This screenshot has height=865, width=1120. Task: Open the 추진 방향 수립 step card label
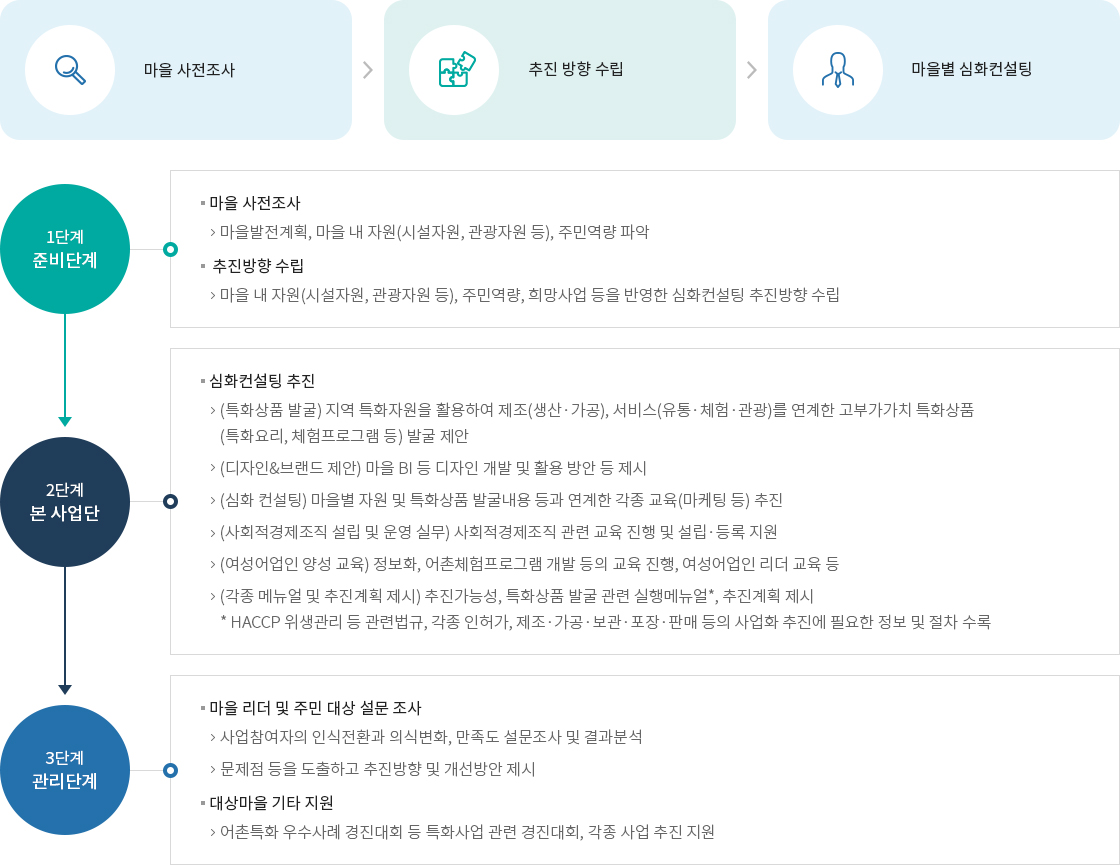click(x=576, y=69)
